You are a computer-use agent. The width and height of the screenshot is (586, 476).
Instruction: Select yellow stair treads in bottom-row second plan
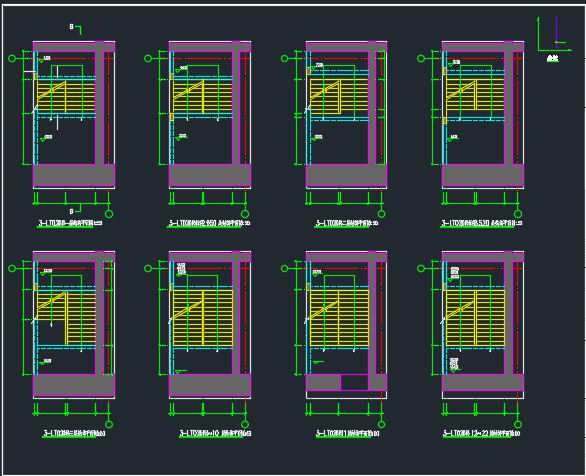[203, 318]
